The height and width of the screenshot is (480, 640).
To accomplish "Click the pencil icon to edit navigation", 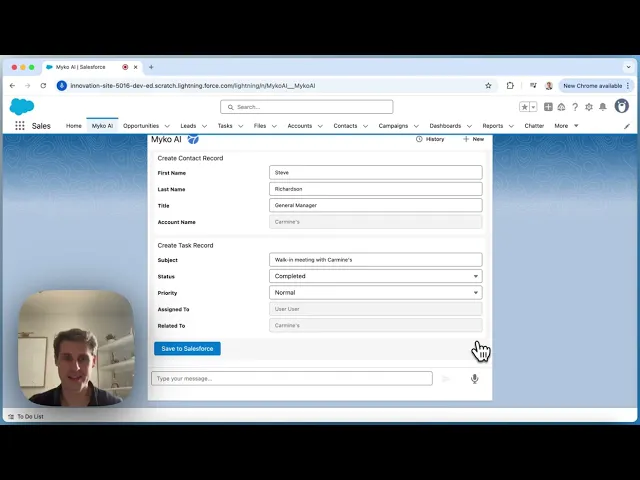I will coord(627,126).
